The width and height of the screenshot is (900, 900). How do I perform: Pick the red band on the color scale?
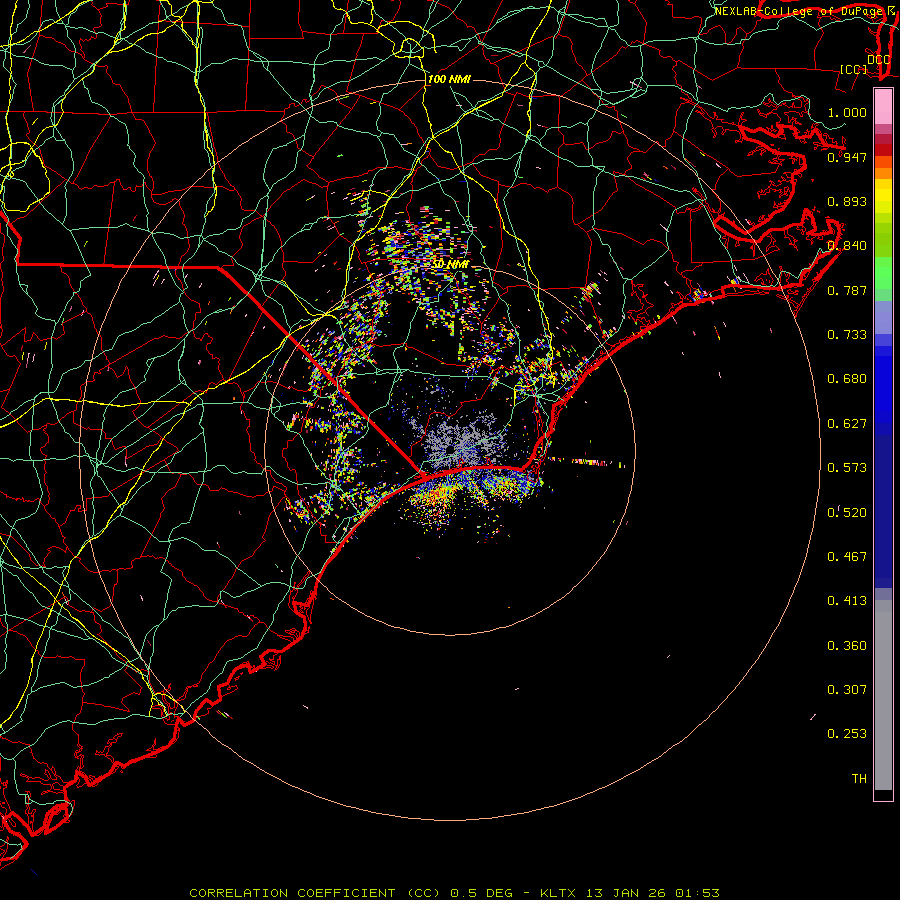click(883, 150)
